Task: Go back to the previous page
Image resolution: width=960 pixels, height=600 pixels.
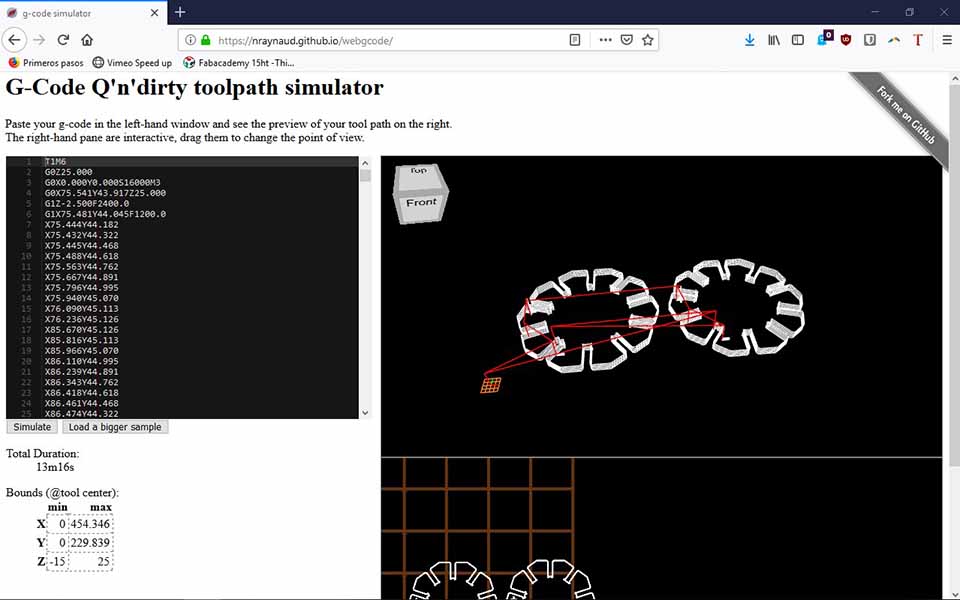Action: click(14, 40)
